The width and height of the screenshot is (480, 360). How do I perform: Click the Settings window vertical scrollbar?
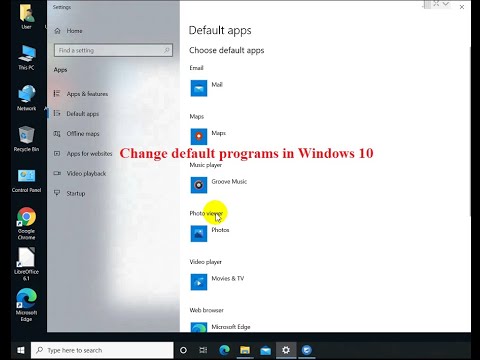tap(470, 132)
